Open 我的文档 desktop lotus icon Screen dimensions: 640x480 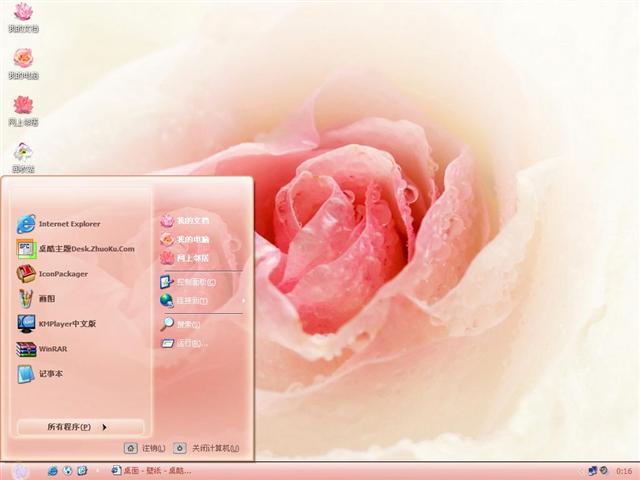click(x=23, y=15)
